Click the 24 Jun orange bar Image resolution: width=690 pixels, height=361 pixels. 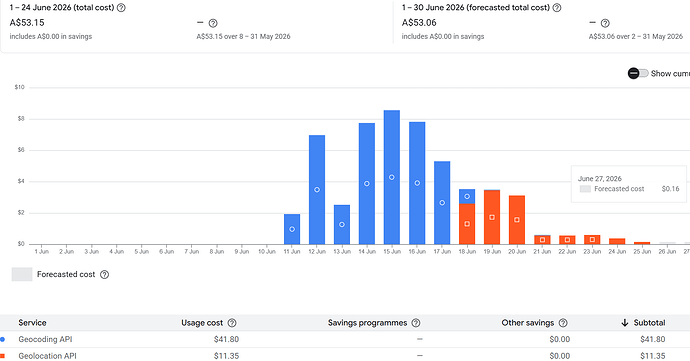tap(617, 241)
